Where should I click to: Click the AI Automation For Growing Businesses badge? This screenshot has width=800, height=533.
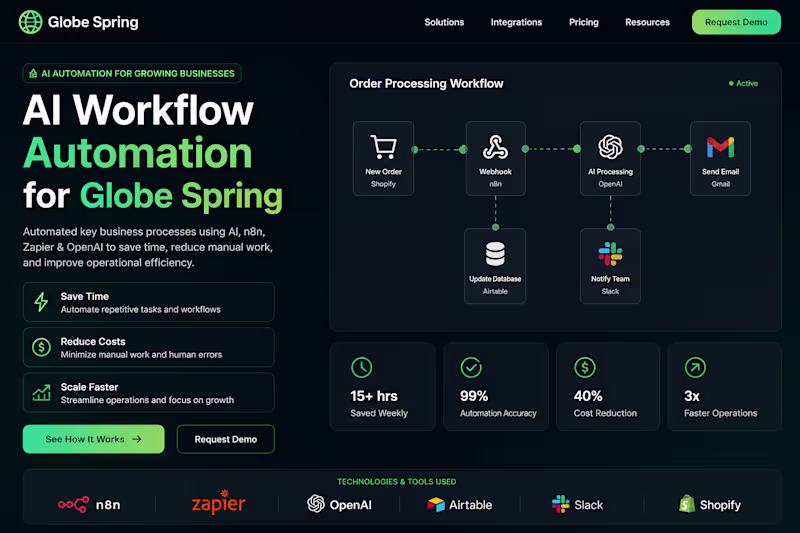[x=132, y=73]
